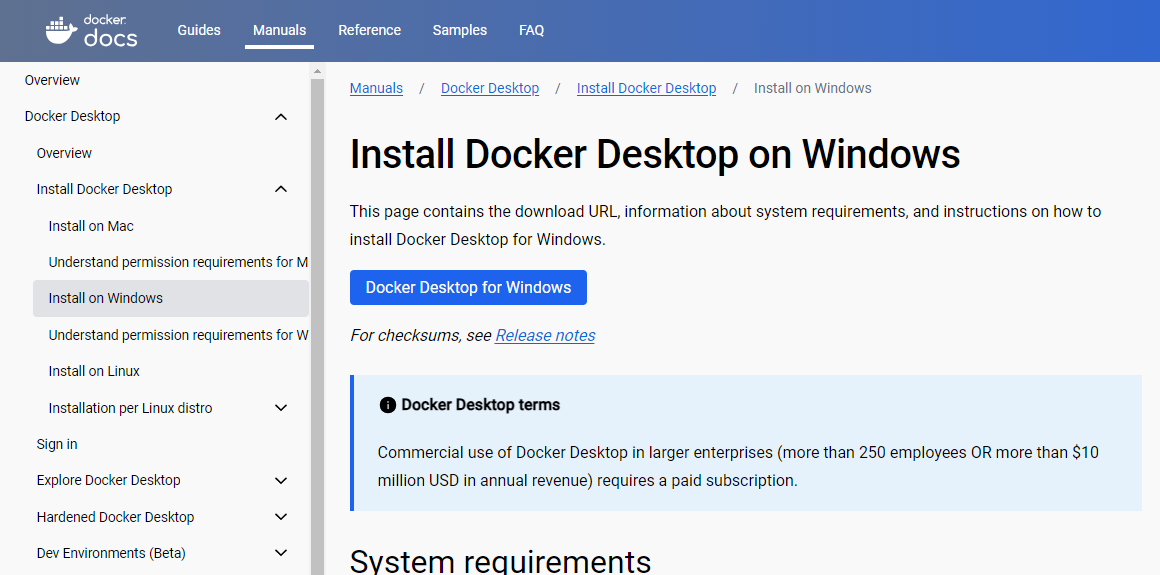Follow the Install Docker Desktop breadcrumb link
This screenshot has height=575, width=1160.
647,88
